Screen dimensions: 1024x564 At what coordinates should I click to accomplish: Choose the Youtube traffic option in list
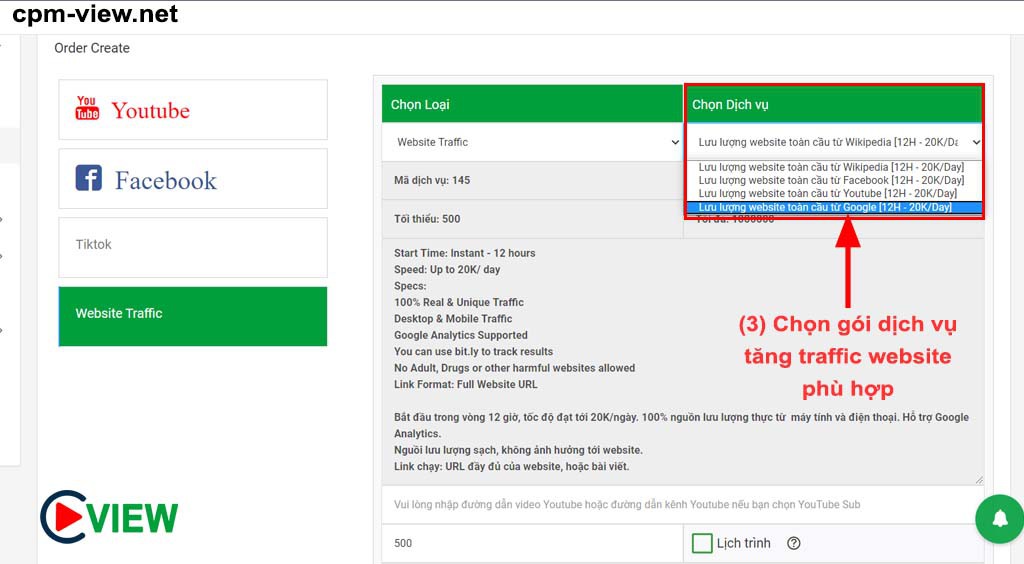[x=827, y=193]
